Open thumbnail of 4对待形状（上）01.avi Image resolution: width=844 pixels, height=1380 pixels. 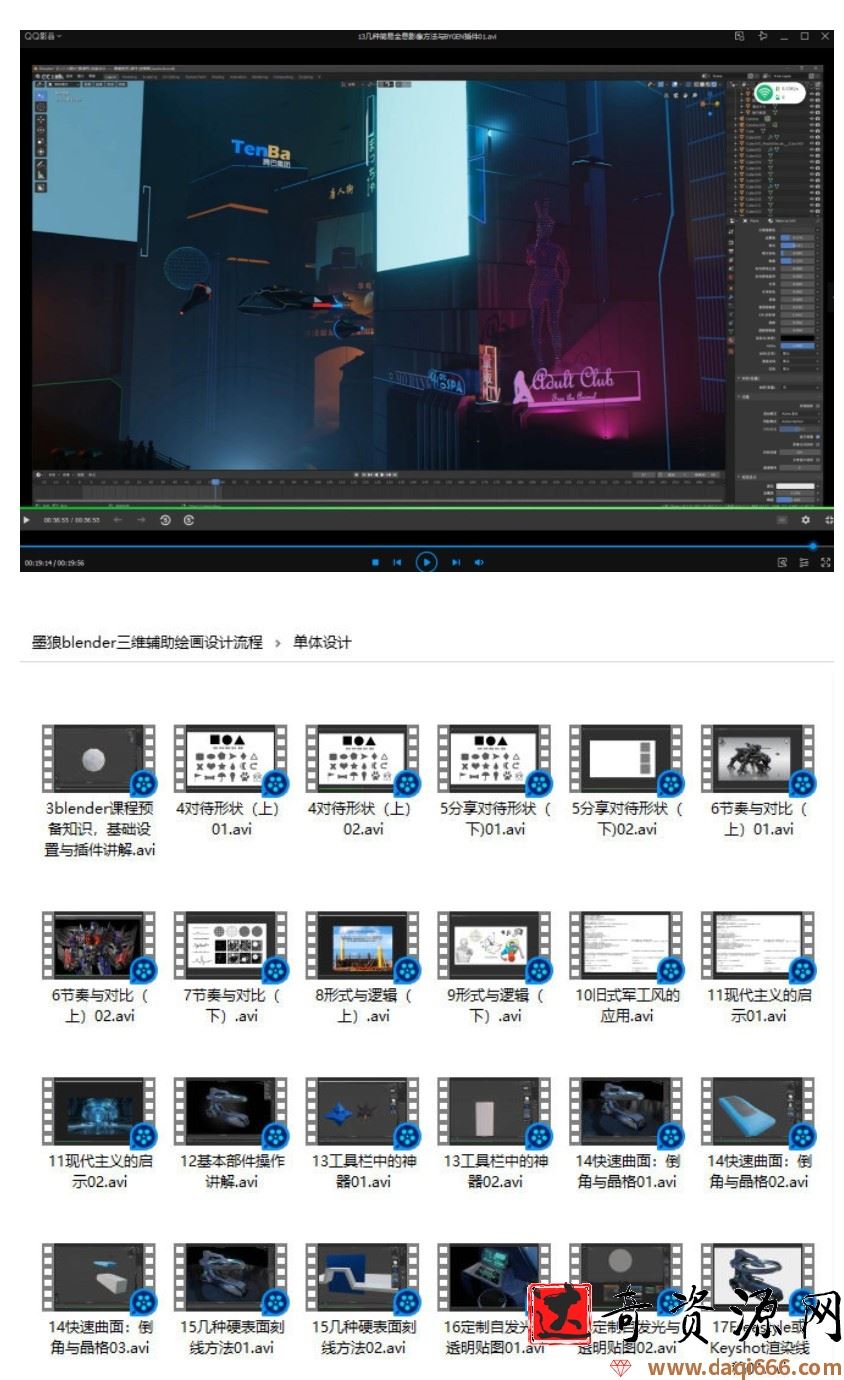[230, 760]
